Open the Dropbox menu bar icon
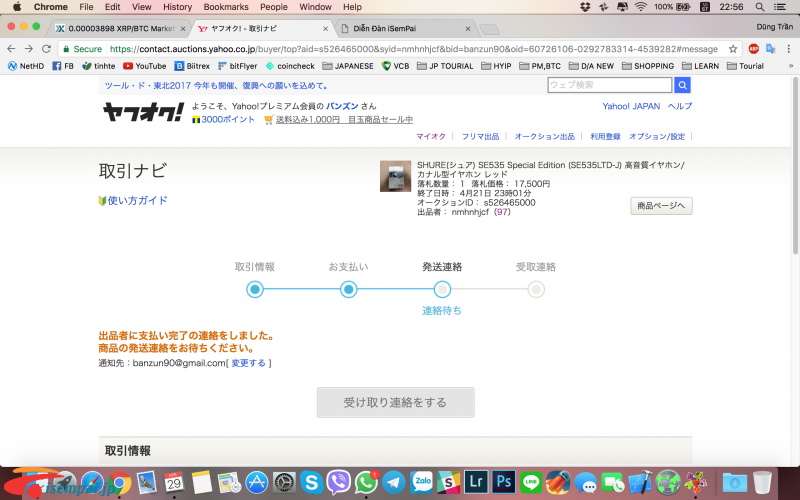Image resolution: width=800 pixels, height=500 pixels. (x=585, y=7)
